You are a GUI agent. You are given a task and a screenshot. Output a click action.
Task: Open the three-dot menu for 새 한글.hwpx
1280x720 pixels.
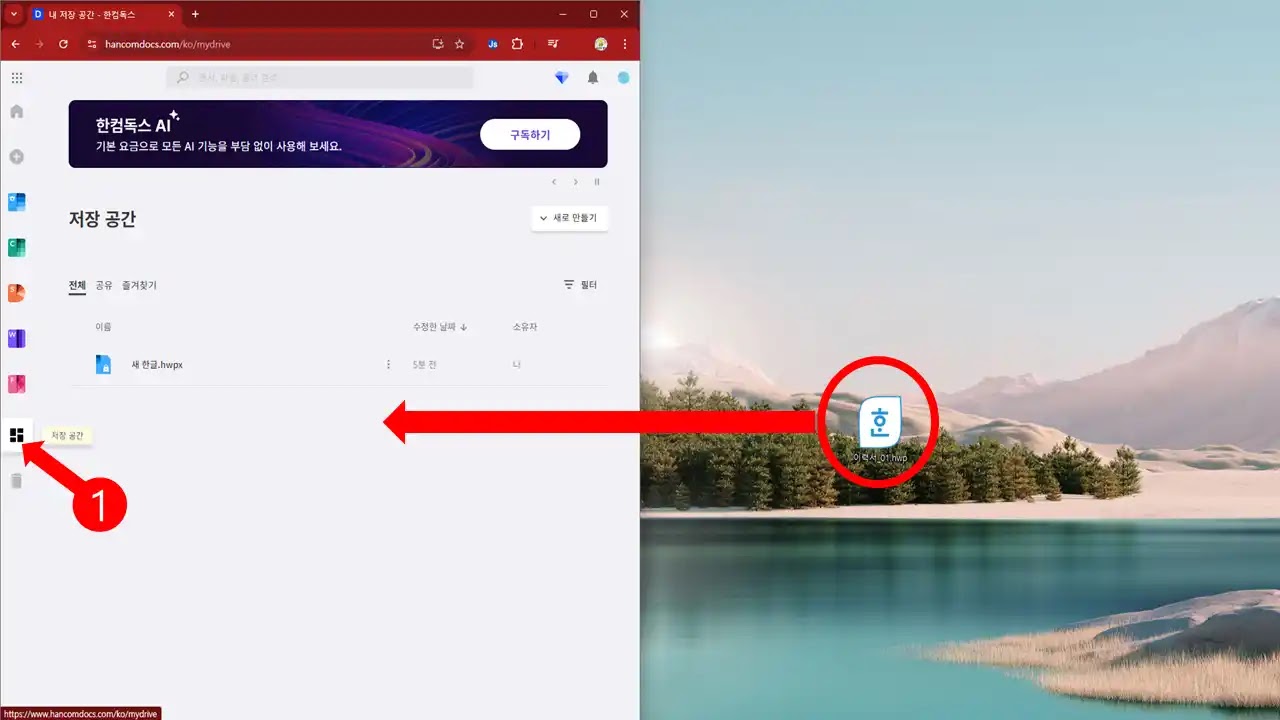(388, 364)
